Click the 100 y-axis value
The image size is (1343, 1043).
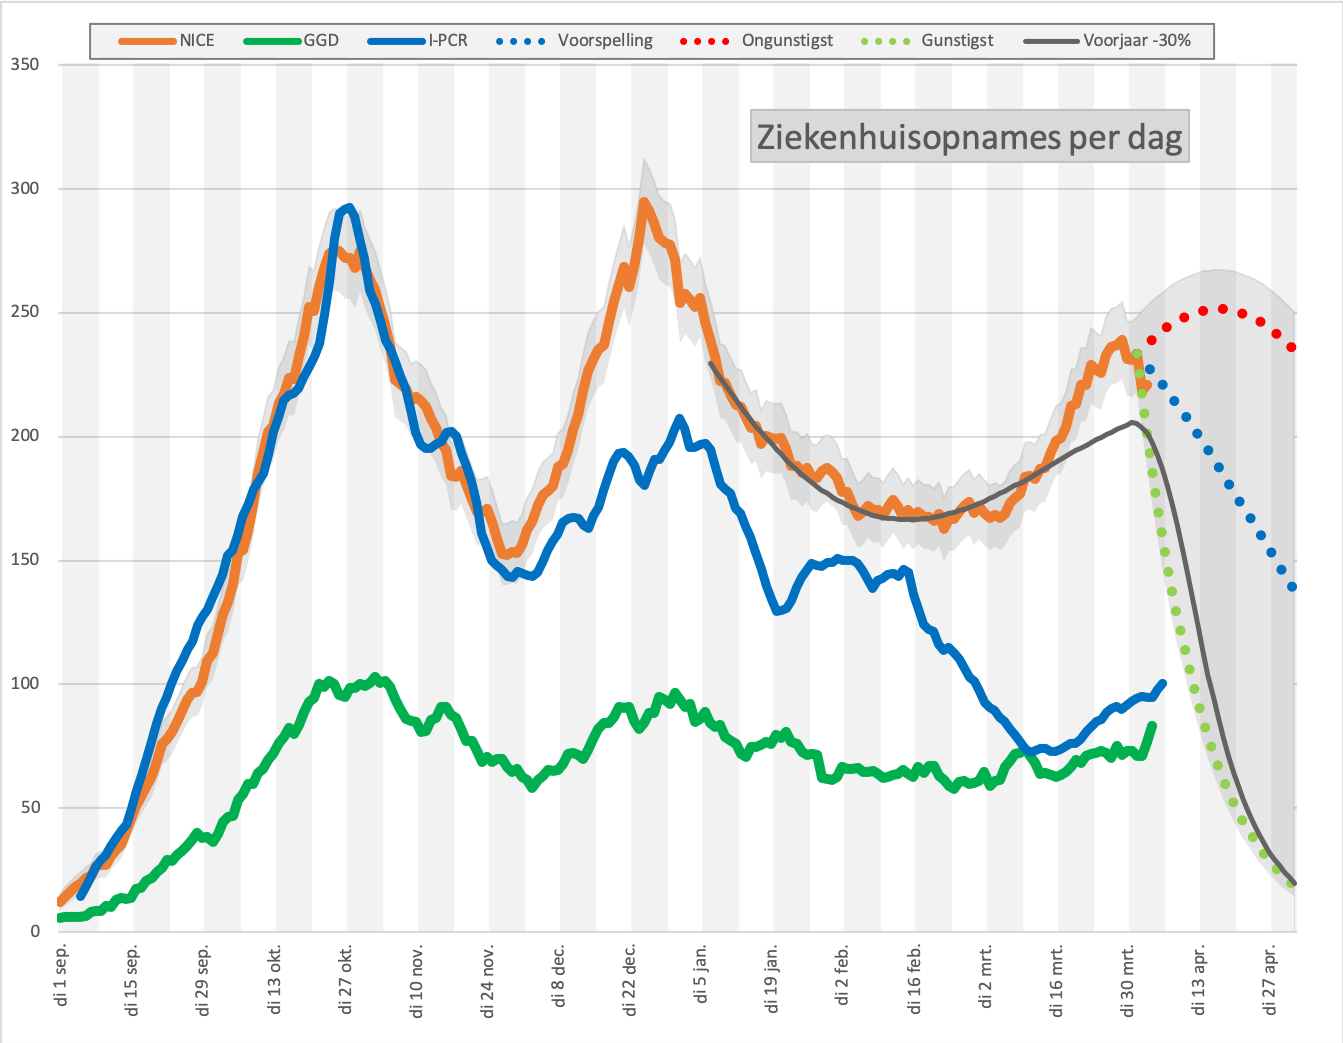pos(25,684)
